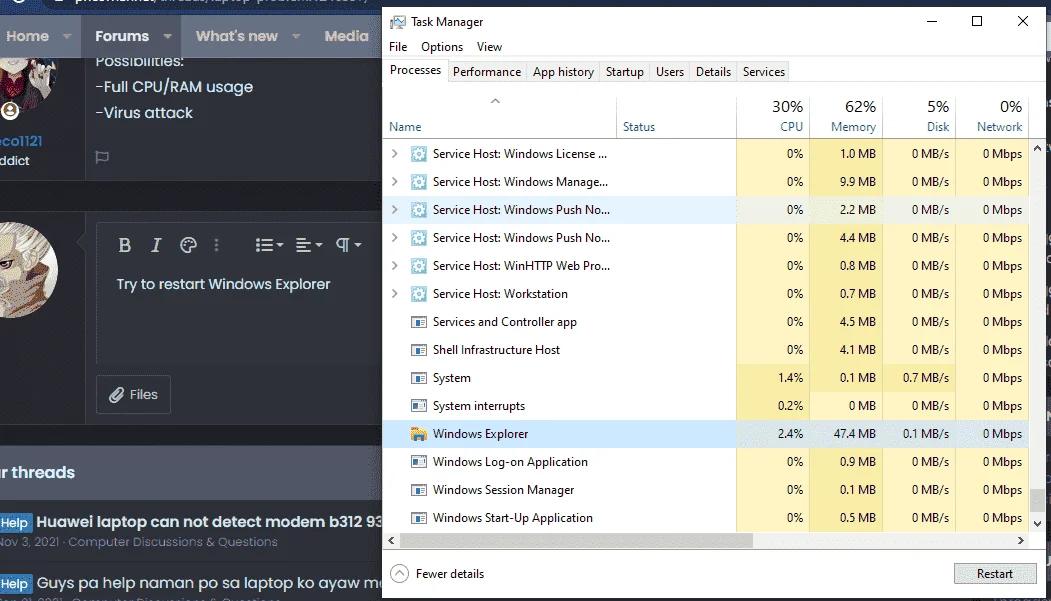Click the Restart button

pos(995,574)
